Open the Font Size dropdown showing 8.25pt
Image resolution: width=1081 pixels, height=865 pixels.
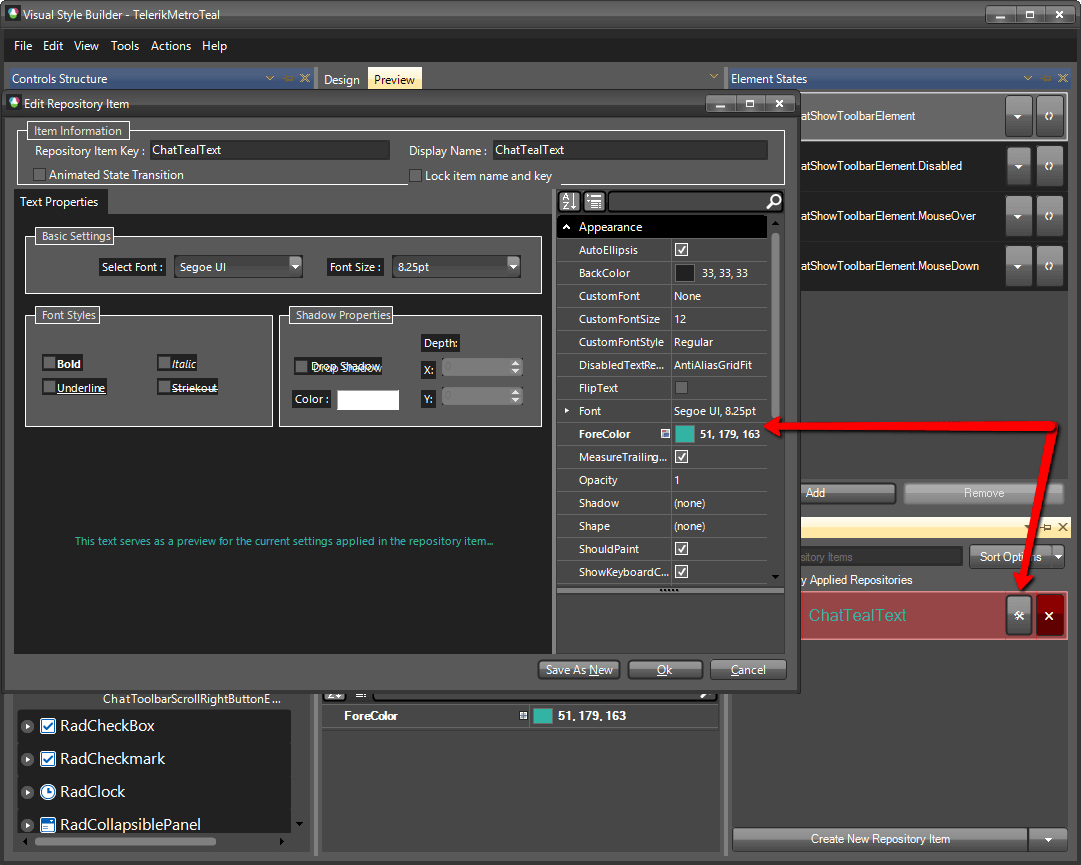(x=512, y=266)
